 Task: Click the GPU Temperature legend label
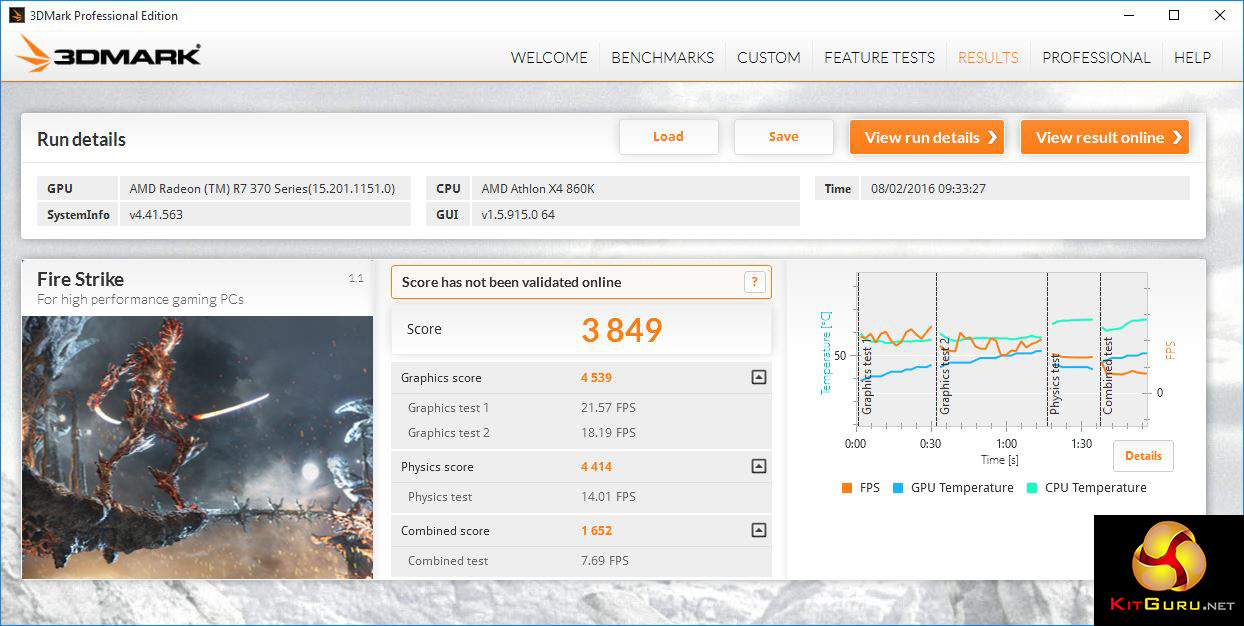click(962, 488)
